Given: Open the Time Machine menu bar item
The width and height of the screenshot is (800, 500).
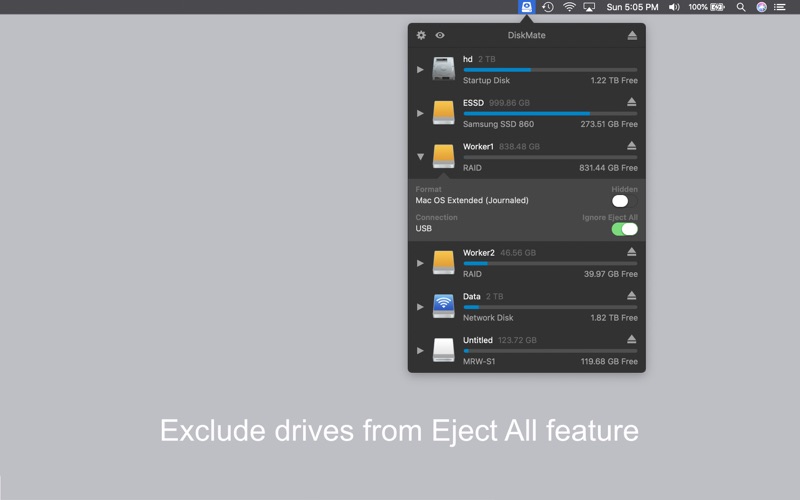Looking at the screenshot, I should point(548,7).
